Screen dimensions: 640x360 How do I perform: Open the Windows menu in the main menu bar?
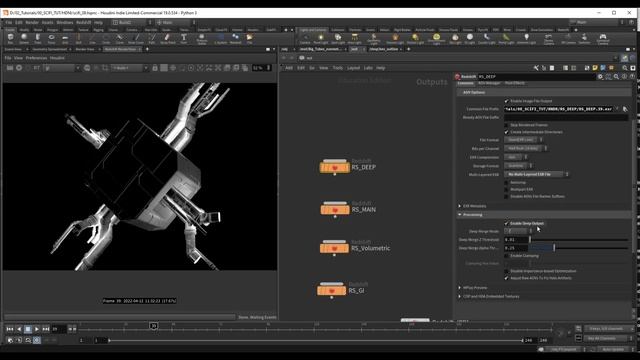coord(64,22)
